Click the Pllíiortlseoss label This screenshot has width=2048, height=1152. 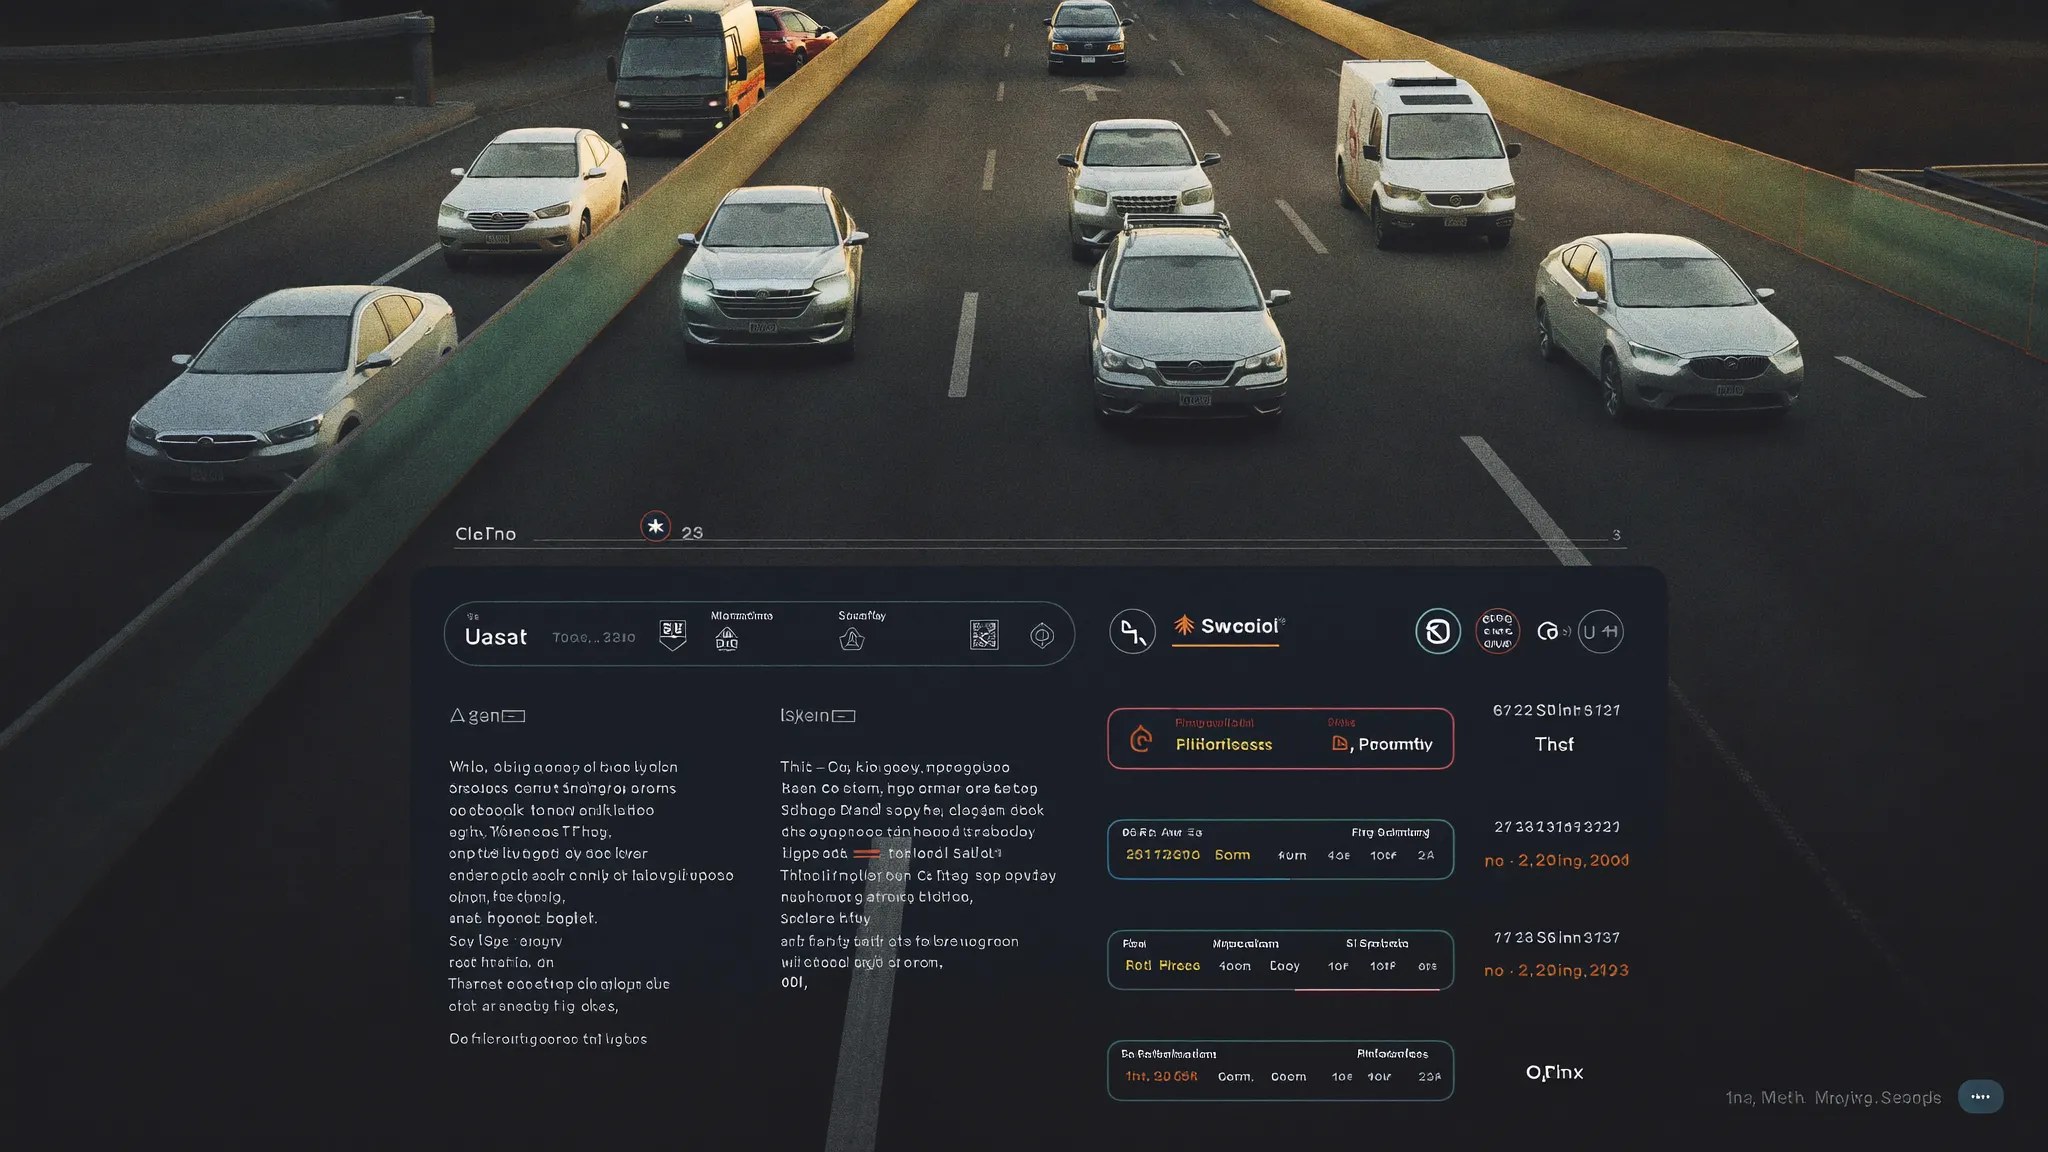(x=1224, y=745)
